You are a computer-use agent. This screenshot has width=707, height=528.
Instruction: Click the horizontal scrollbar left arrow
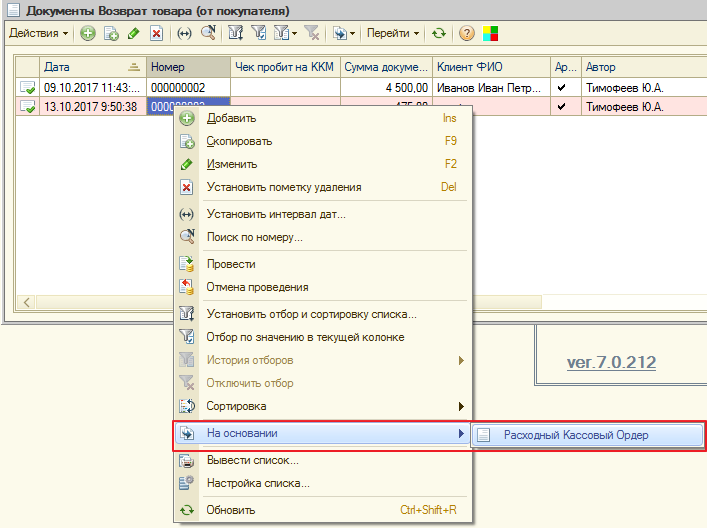(x=27, y=302)
